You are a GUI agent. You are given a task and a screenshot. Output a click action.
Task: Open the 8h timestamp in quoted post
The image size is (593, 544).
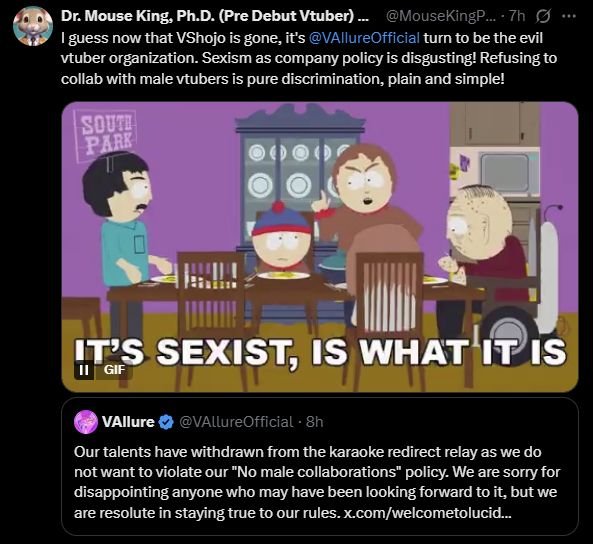pyautogui.click(x=315, y=422)
